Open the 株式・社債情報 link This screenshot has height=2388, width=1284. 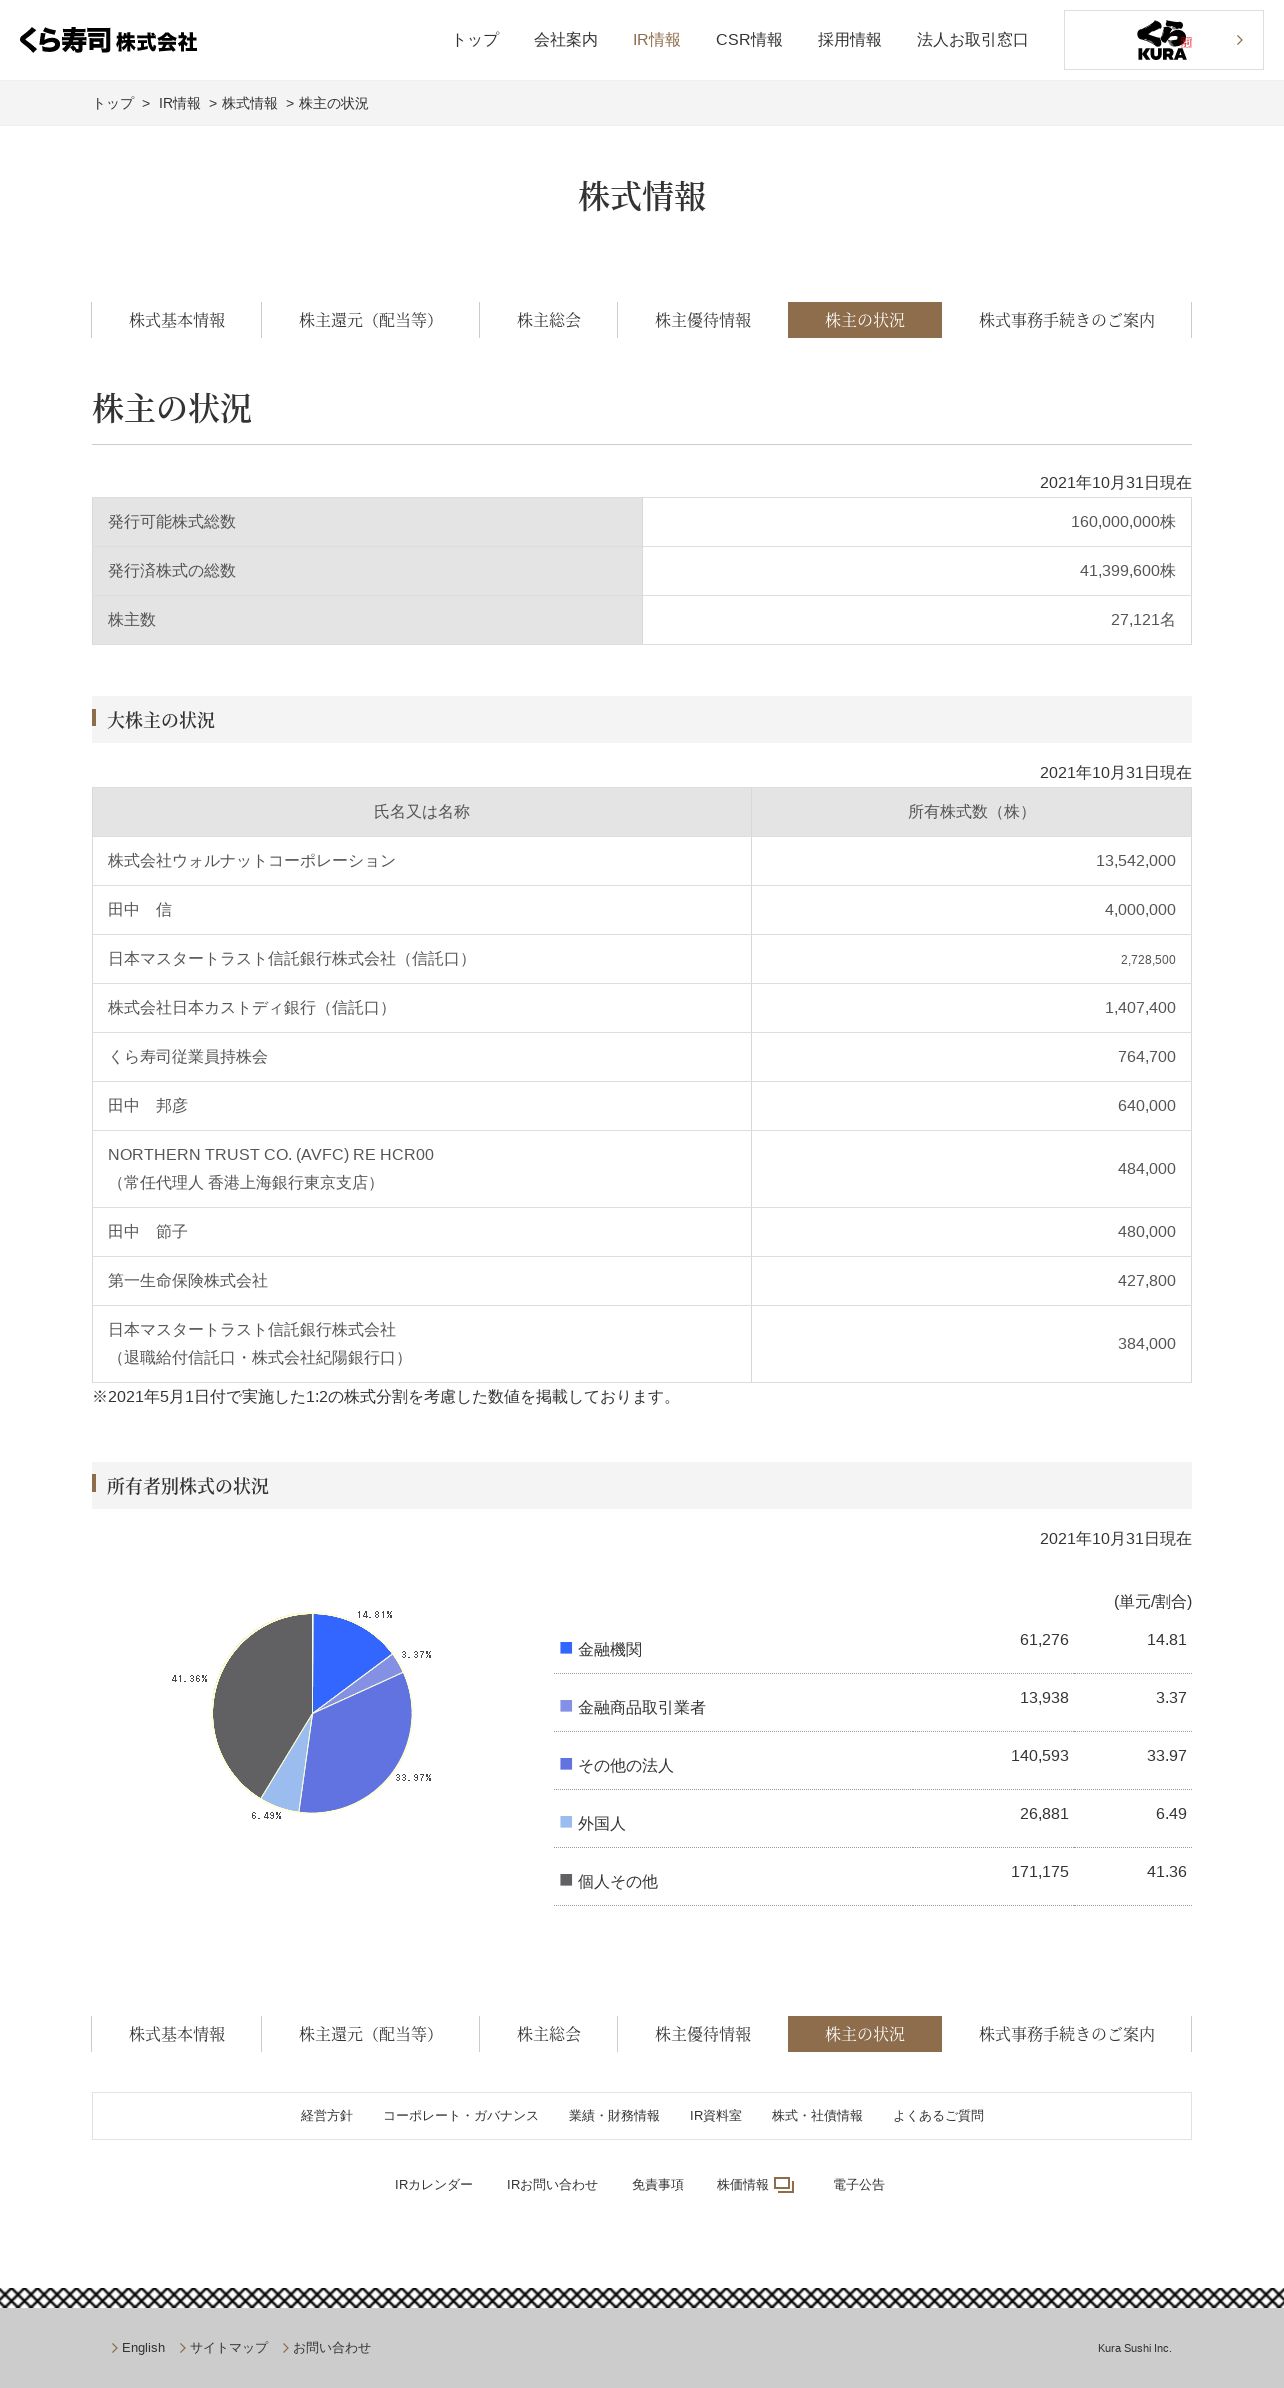[x=817, y=2116]
